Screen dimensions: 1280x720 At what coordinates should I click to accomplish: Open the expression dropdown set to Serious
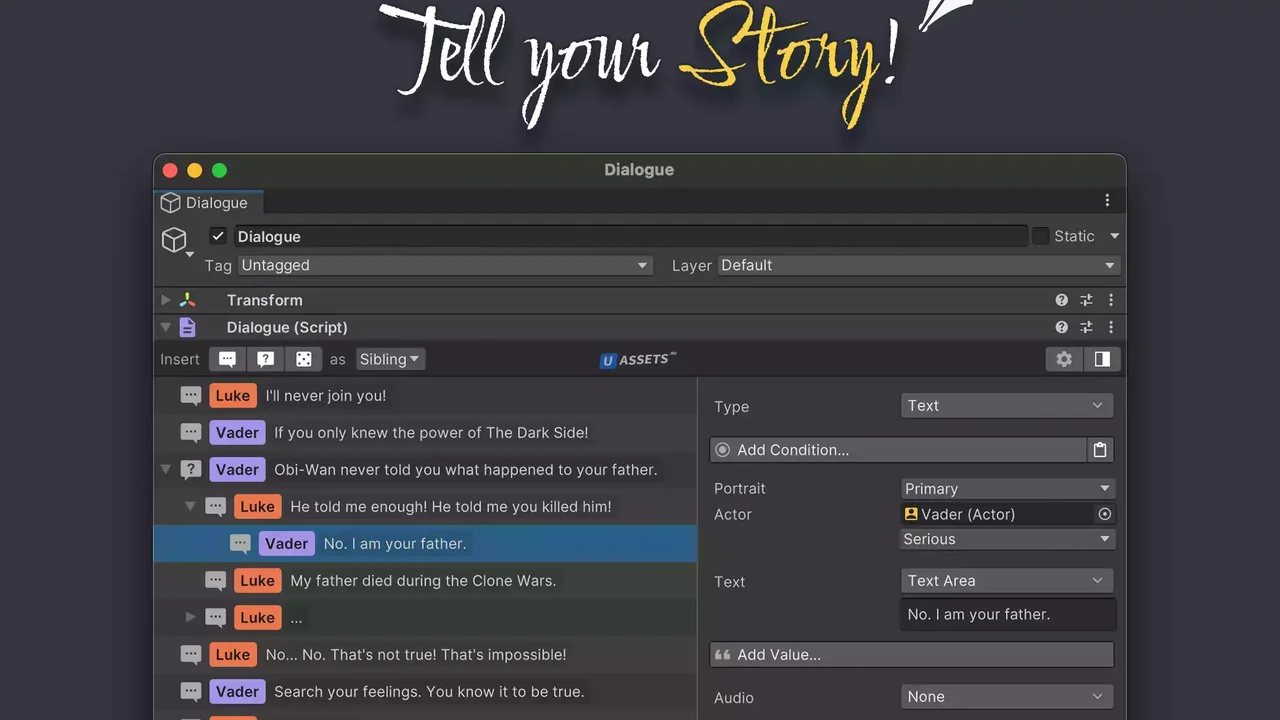pos(1007,539)
